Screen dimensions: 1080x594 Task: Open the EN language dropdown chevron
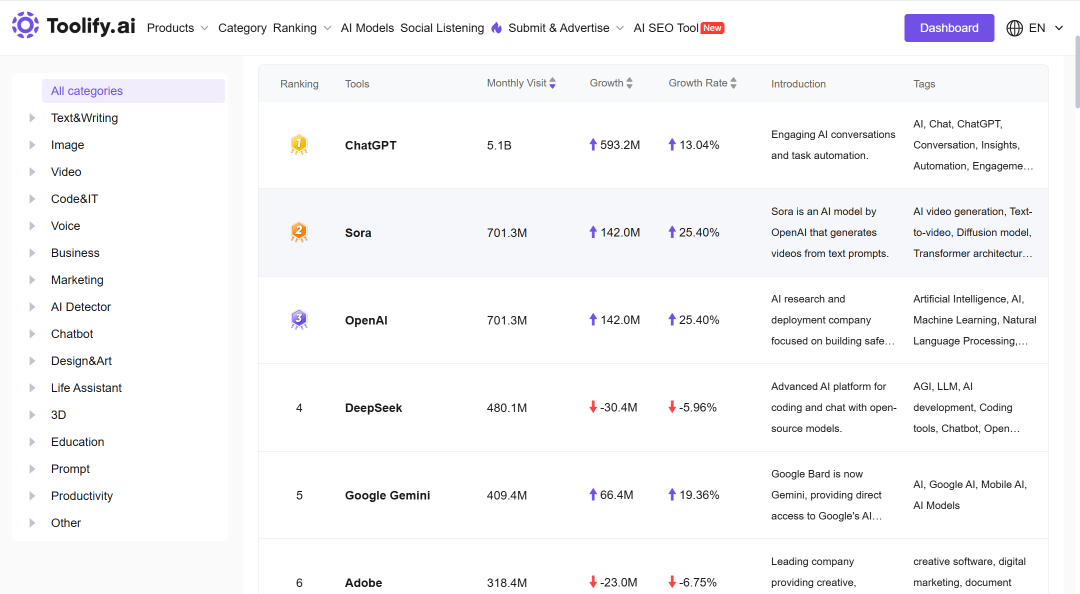pos(1059,28)
